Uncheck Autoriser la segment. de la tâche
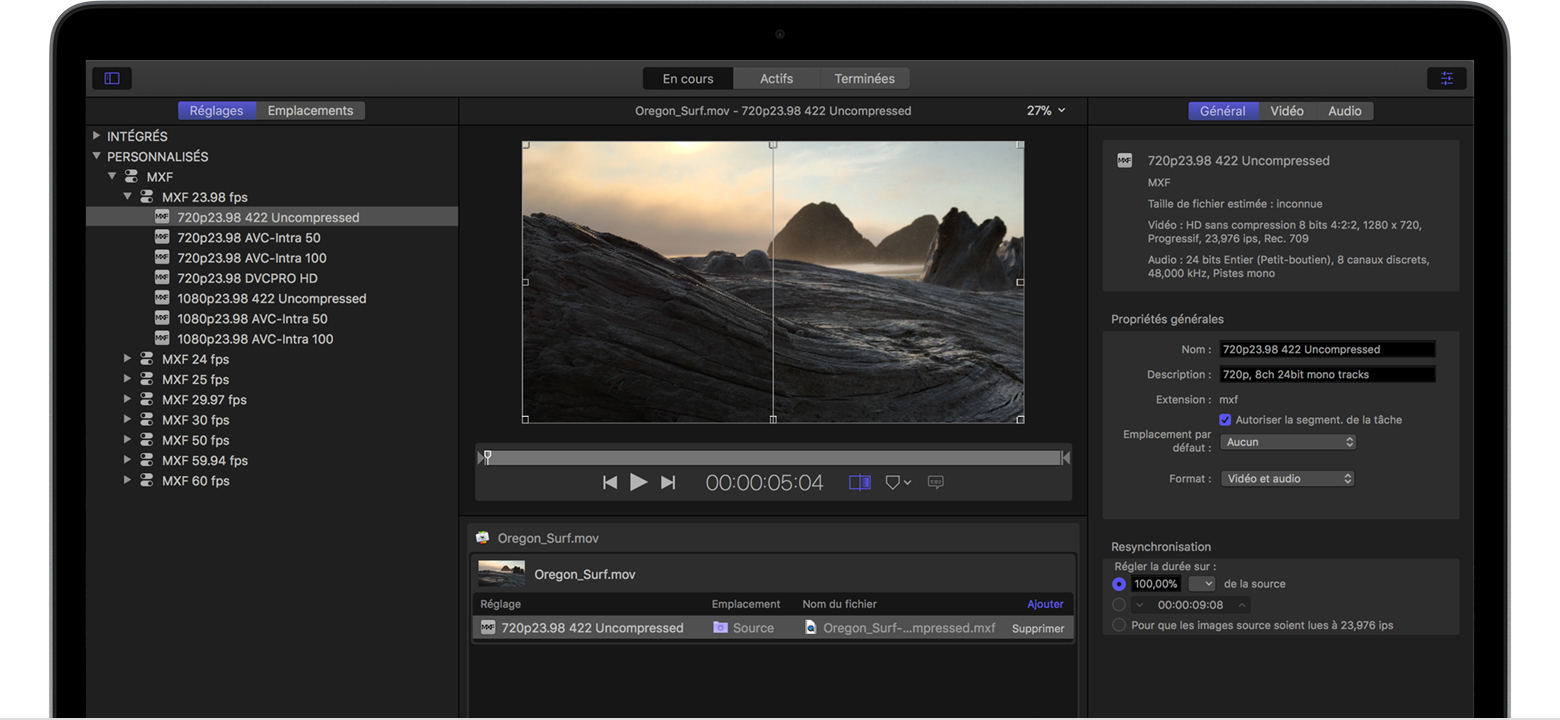This screenshot has width=1560, height=720. (1225, 420)
